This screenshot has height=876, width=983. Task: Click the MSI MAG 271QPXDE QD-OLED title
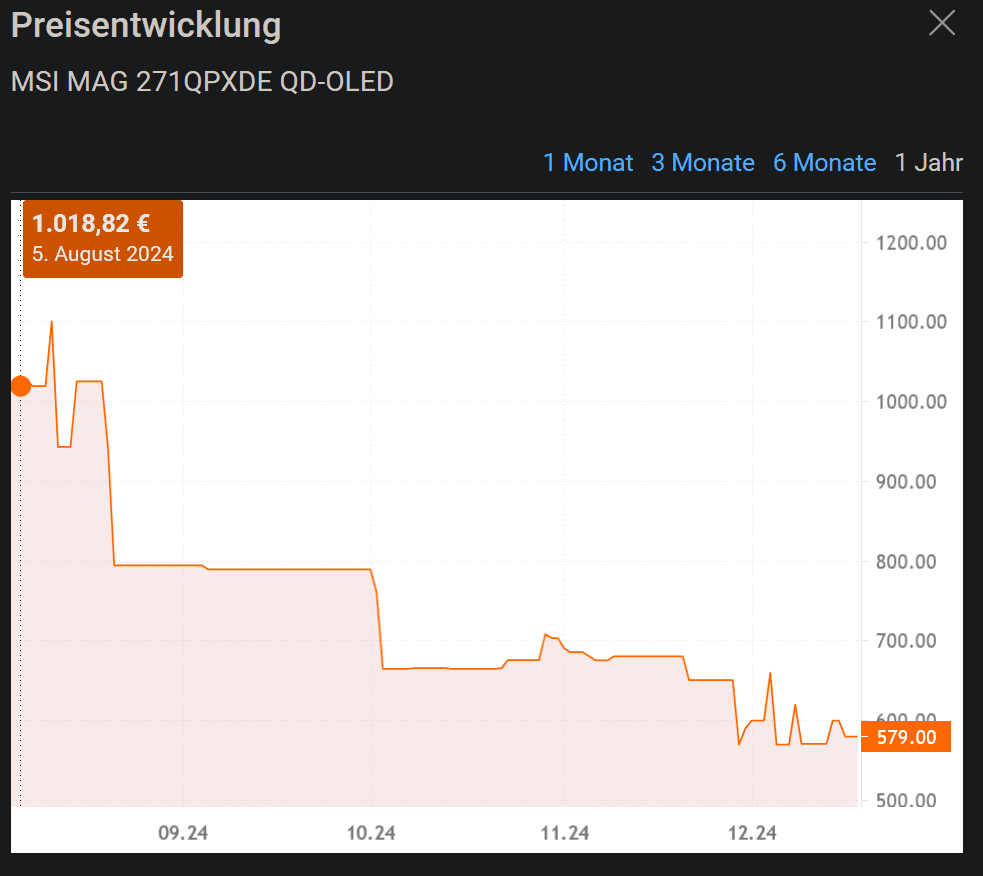click(202, 82)
